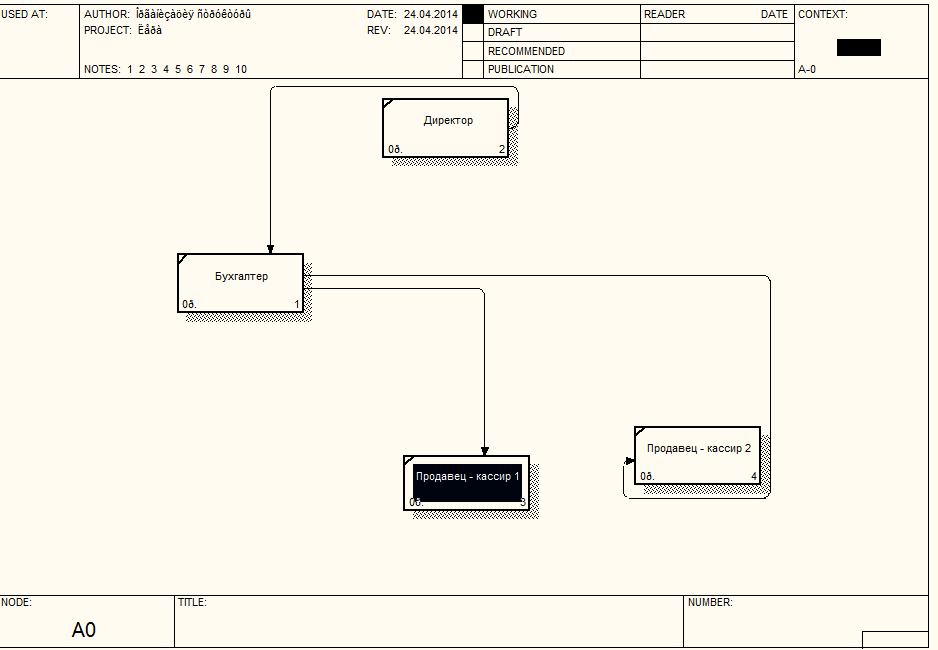Click the DRAFT status label
The width and height of the screenshot is (938, 650).
point(505,32)
